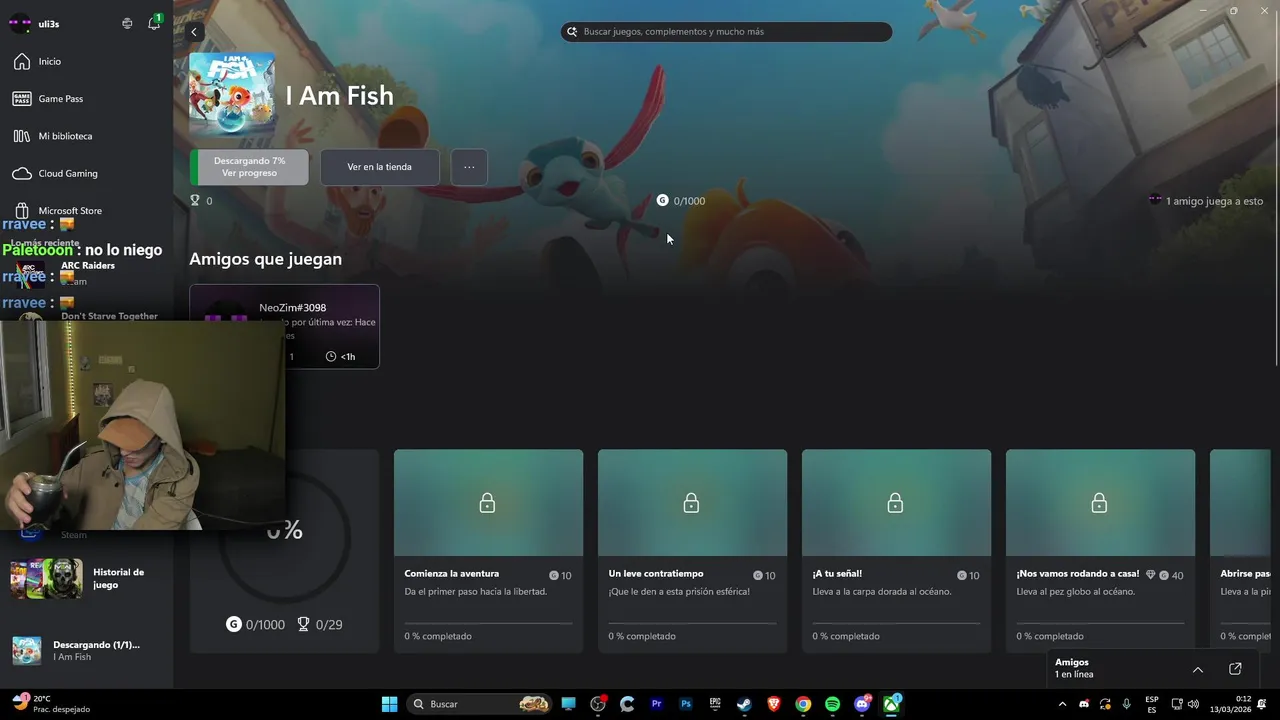1280x720 pixels.
Task: Open Premiere Pro on the taskbar
Action: pos(656,704)
